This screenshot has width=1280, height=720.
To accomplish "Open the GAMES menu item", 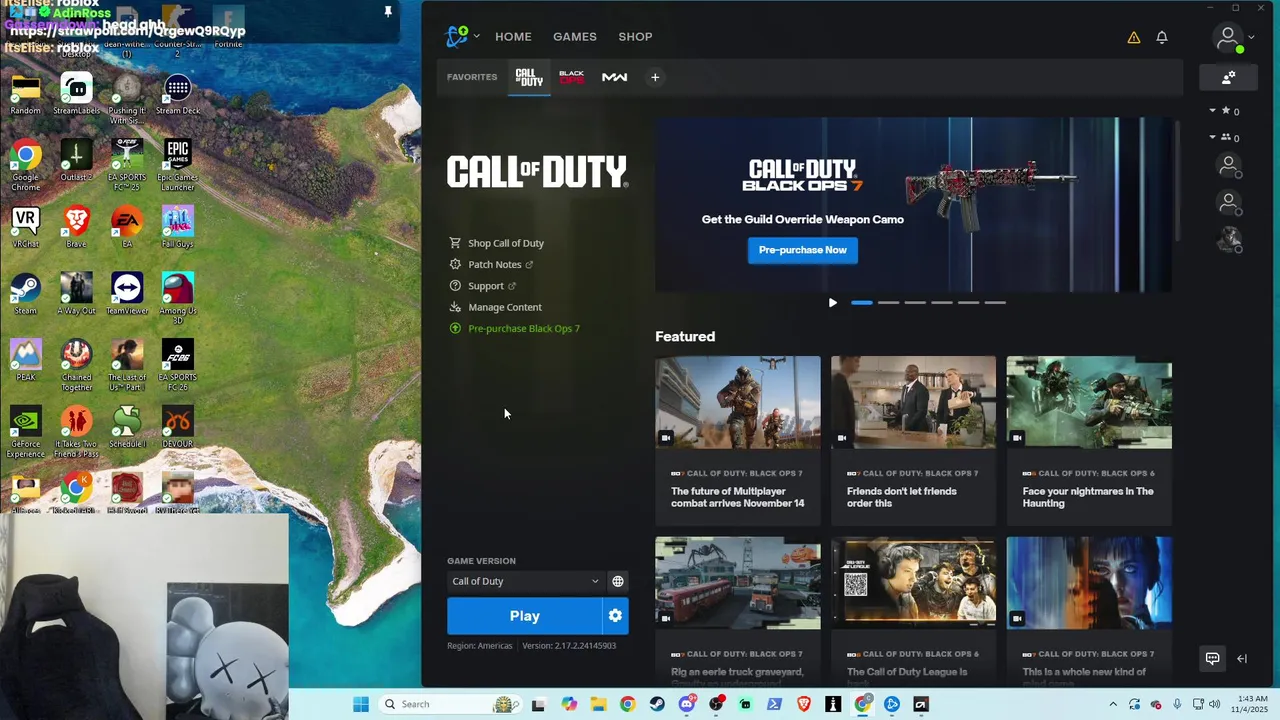I will coord(575,37).
